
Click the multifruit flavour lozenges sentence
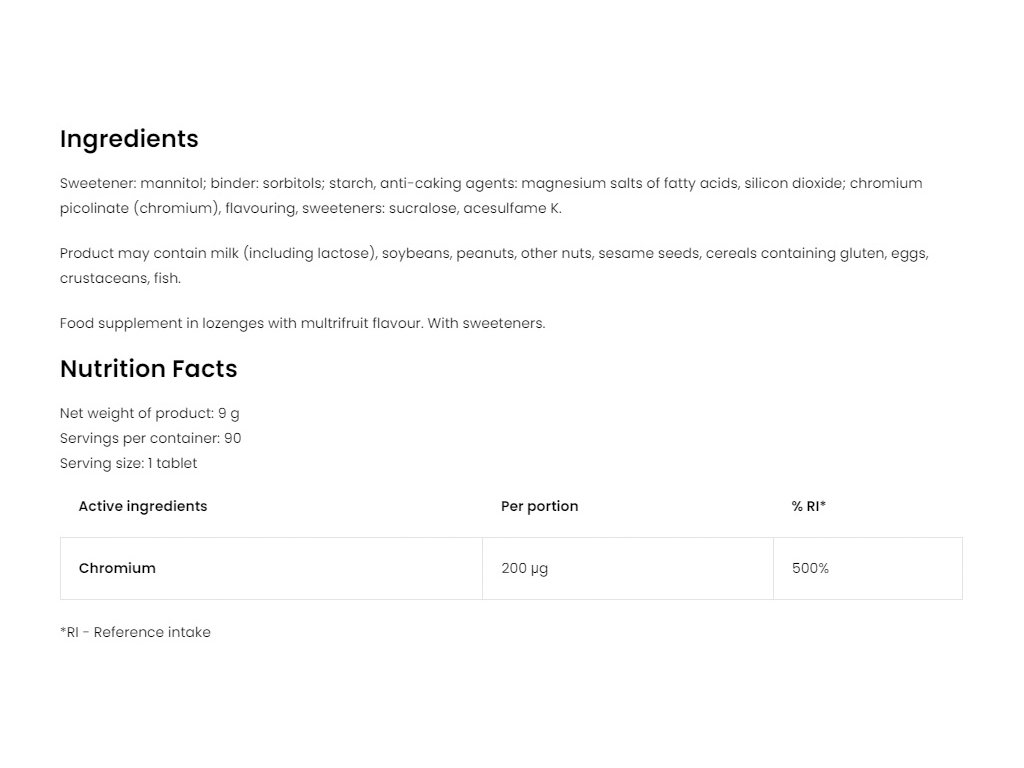point(302,323)
